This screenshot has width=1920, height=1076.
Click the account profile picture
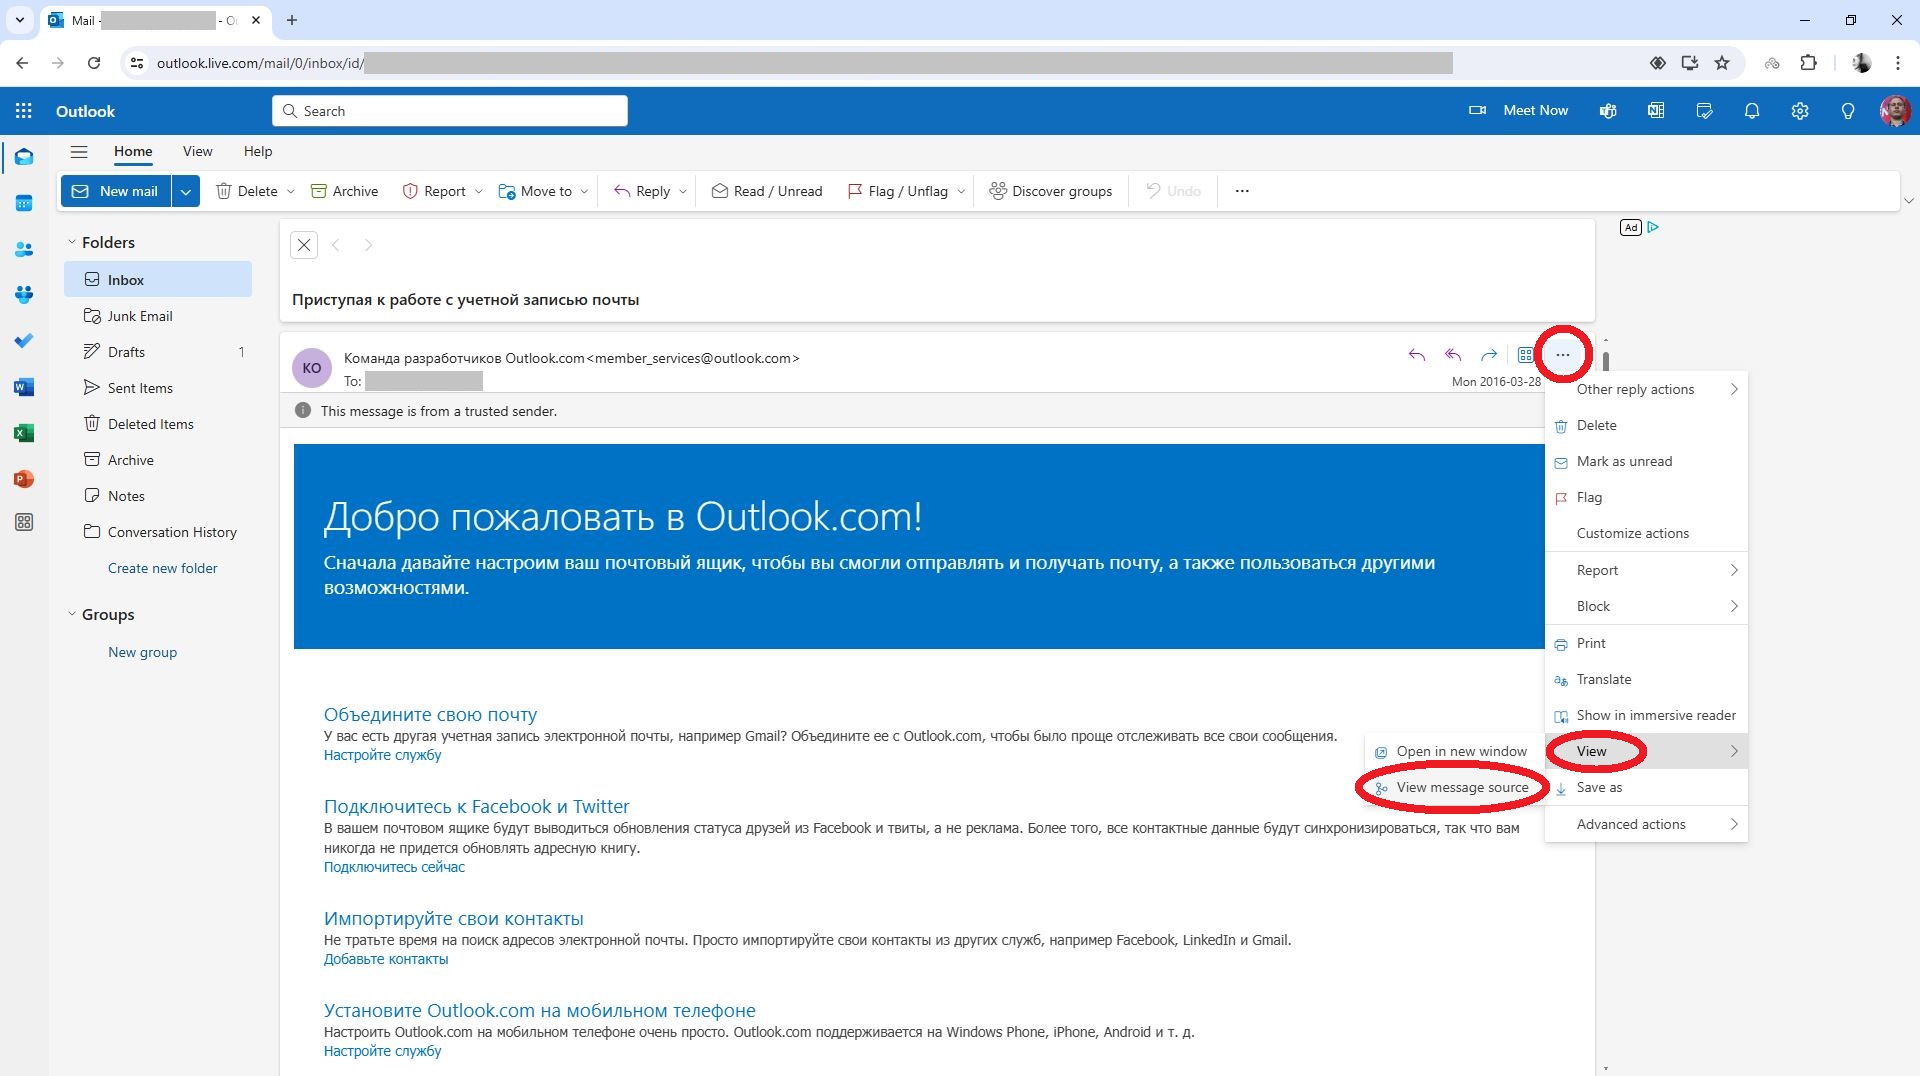[1895, 111]
